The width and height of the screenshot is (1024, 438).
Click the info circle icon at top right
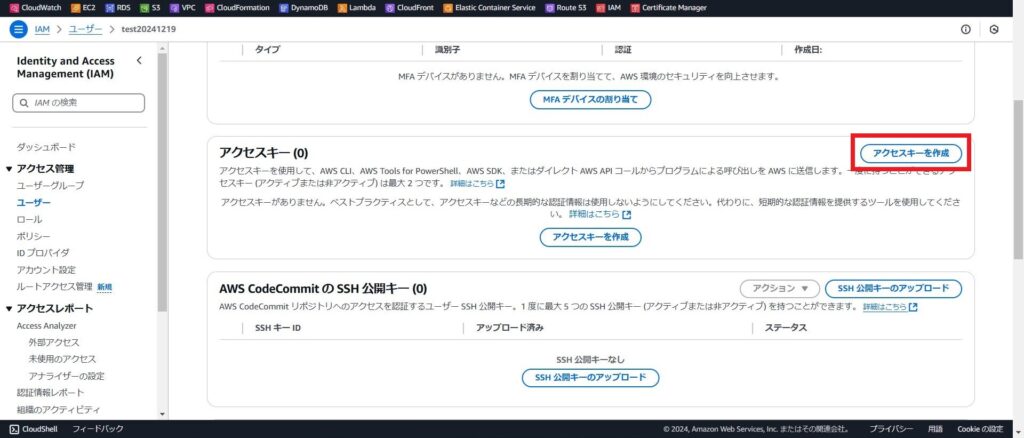pyautogui.click(x=965, y=30)
